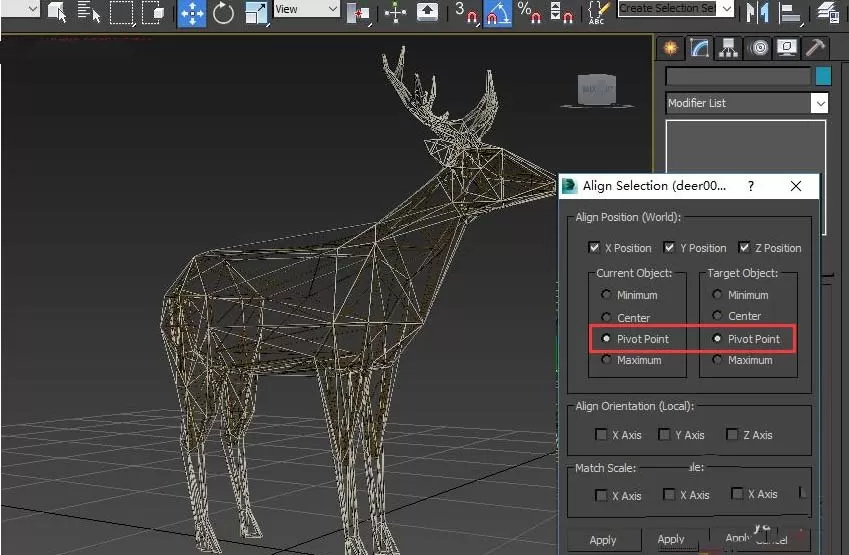Select Current Object Pivot Point radio
Screen dimensions: 849x555
click(606, 338)
